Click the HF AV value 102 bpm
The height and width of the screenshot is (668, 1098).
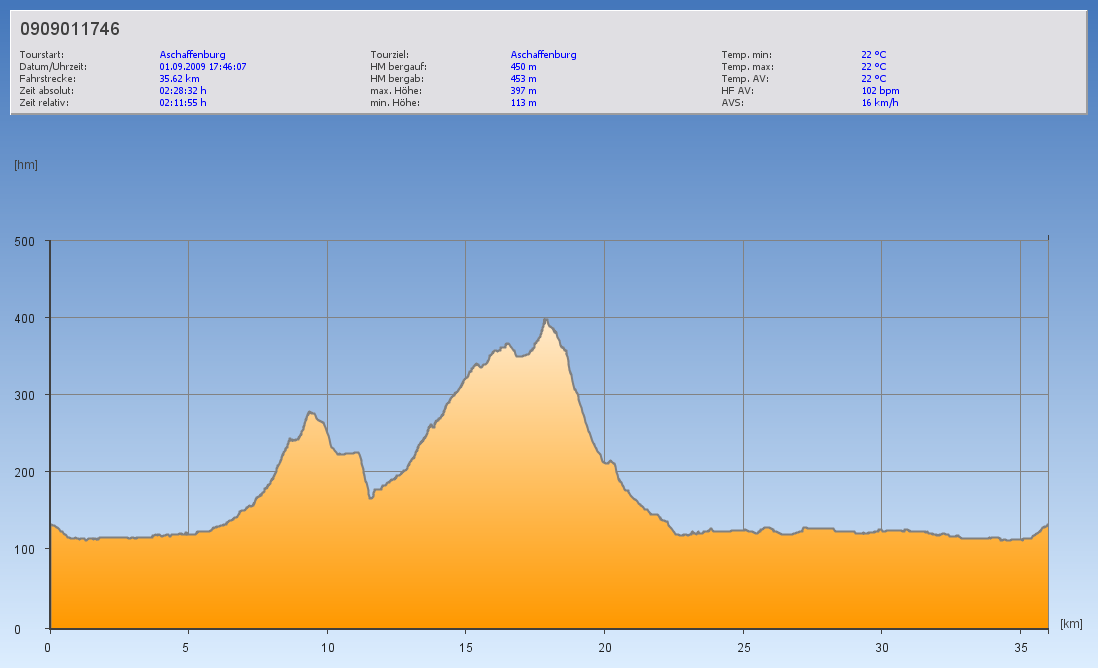tap(880, 90)
